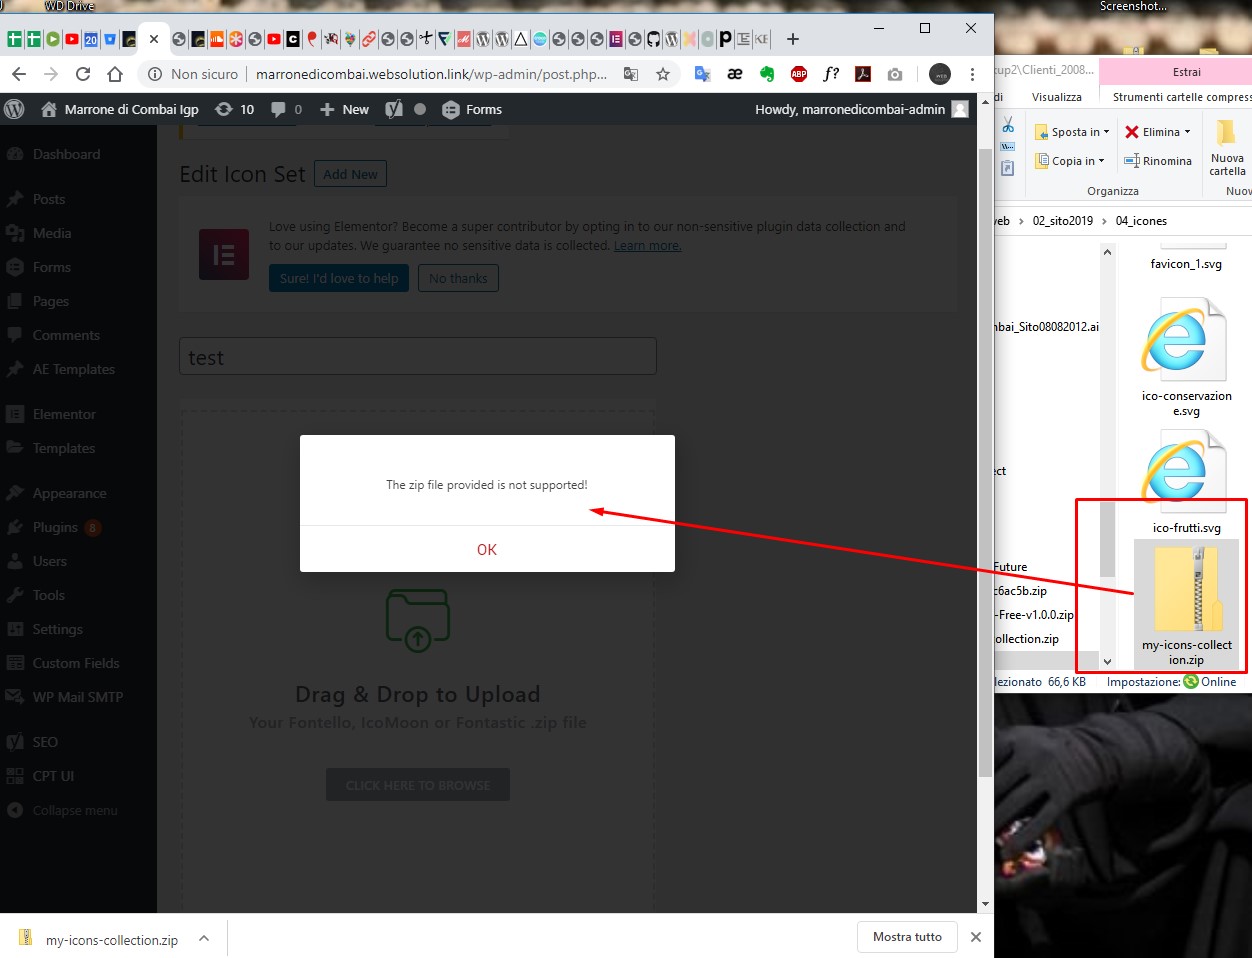Screen dimensions: 1252x958
Task: Open the Chrome home page button
Action: 115,74
